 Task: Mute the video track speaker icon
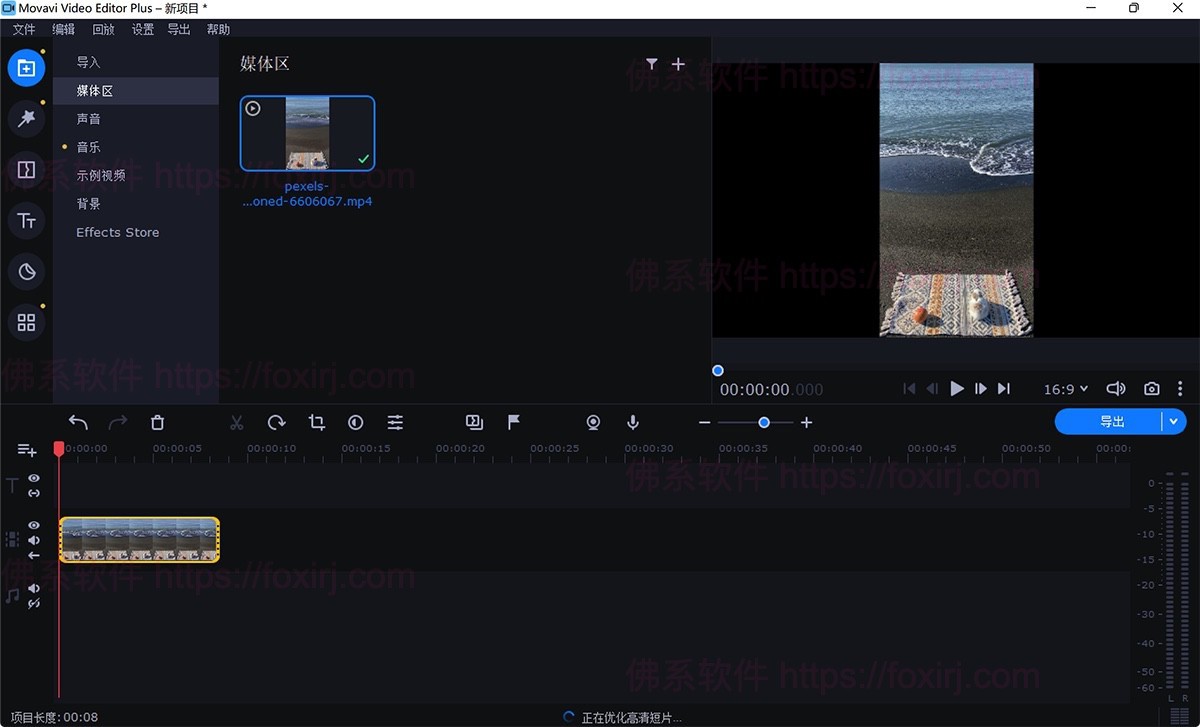33,541
